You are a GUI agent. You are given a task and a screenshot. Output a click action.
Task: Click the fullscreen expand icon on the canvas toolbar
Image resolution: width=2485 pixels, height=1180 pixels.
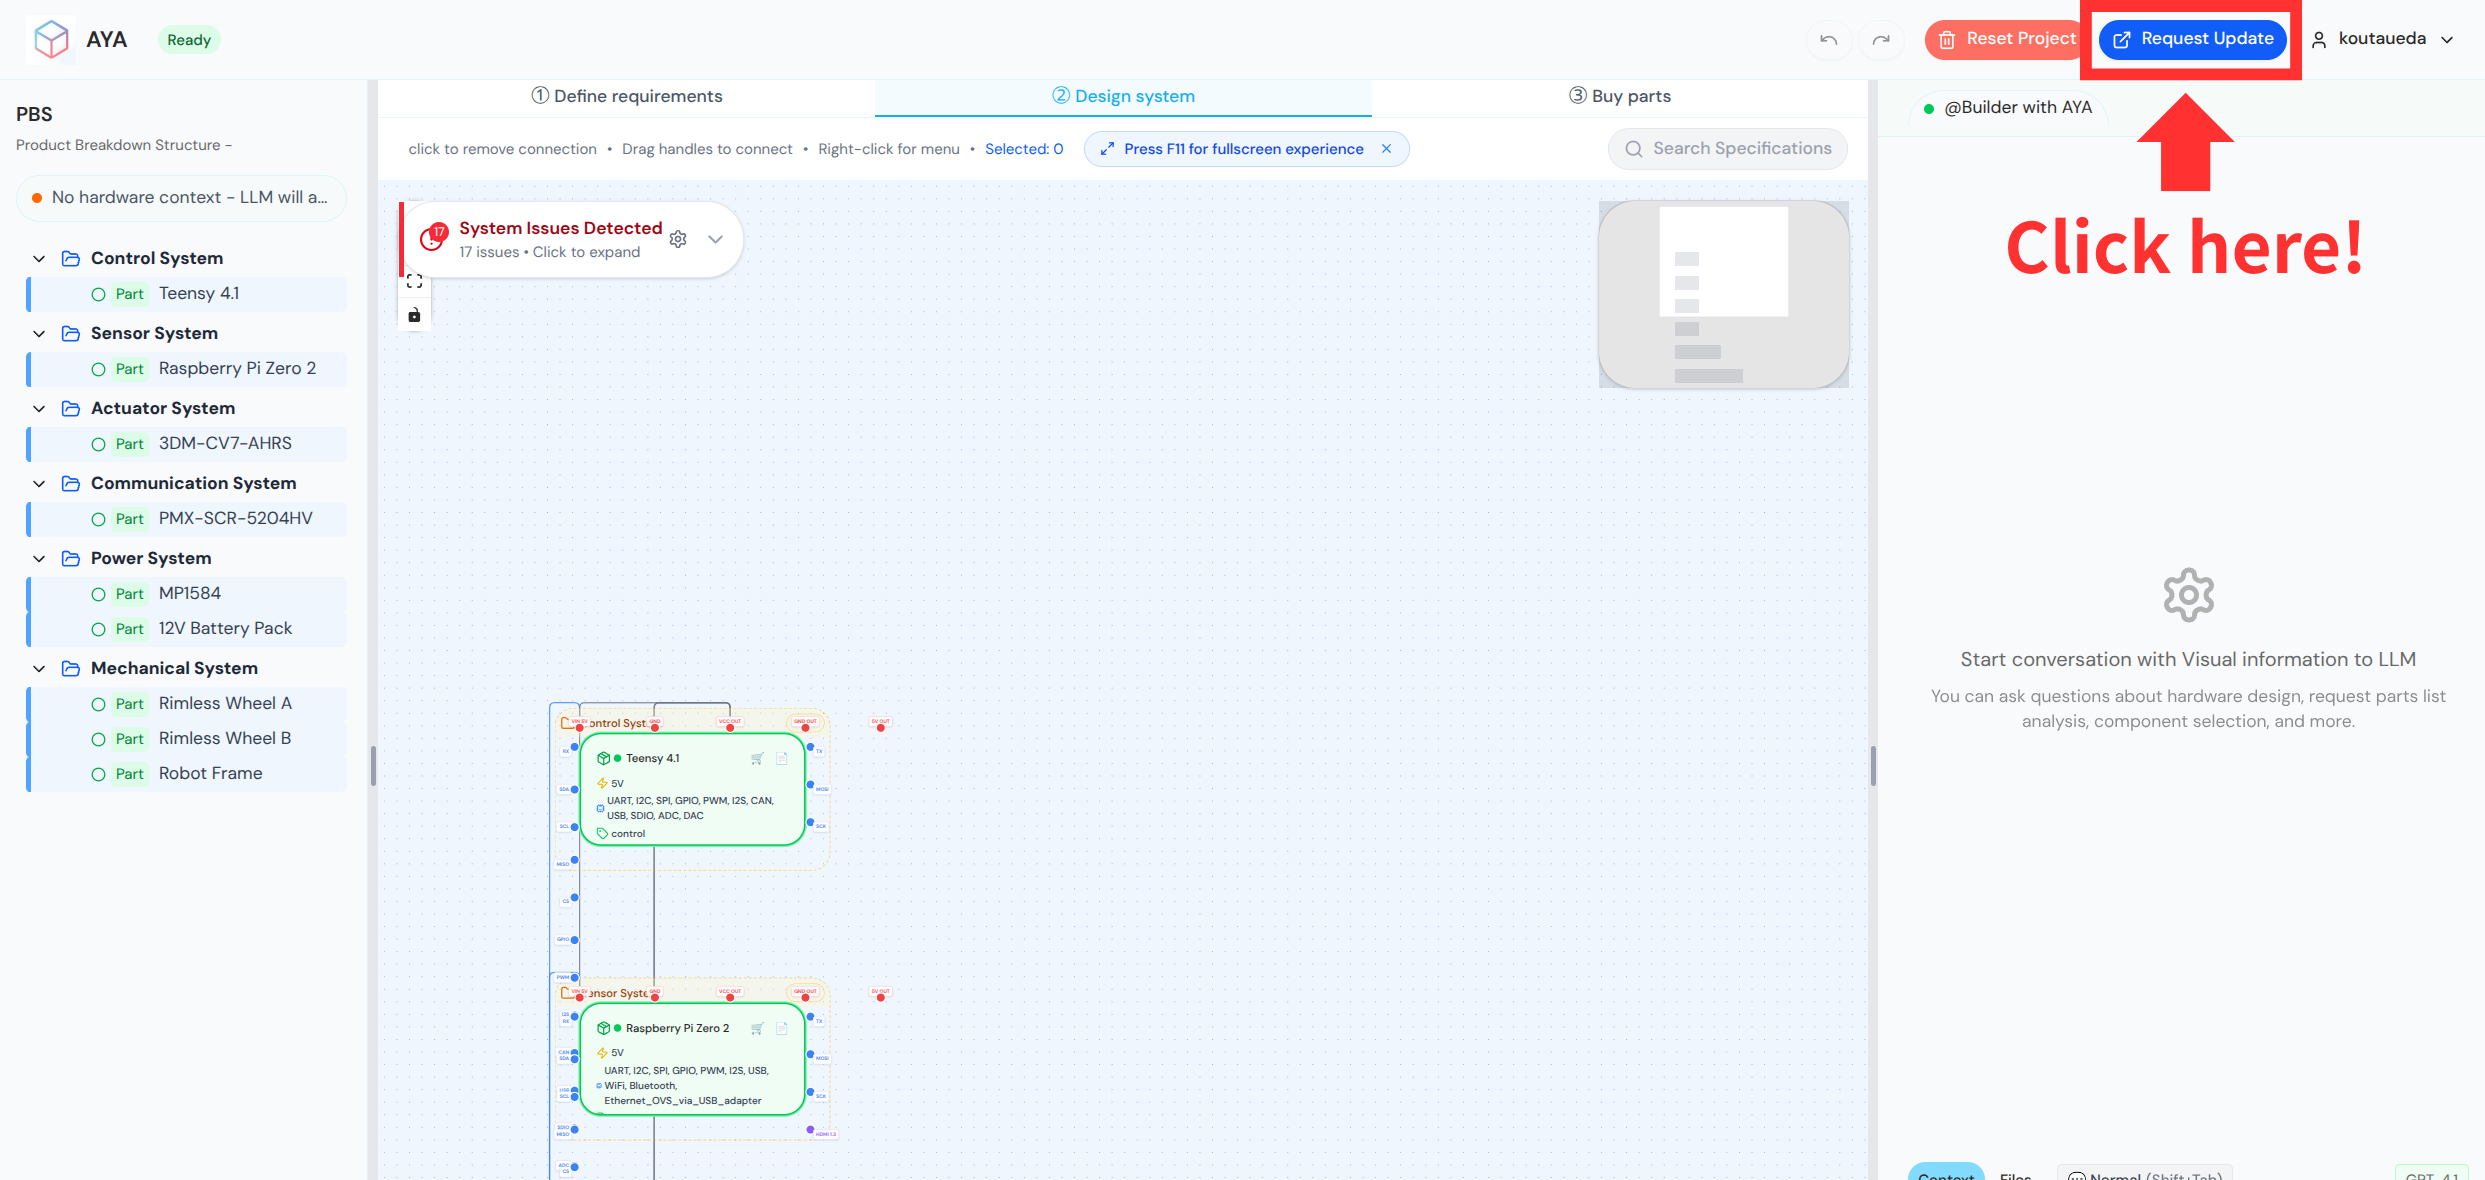click(414, 281)
